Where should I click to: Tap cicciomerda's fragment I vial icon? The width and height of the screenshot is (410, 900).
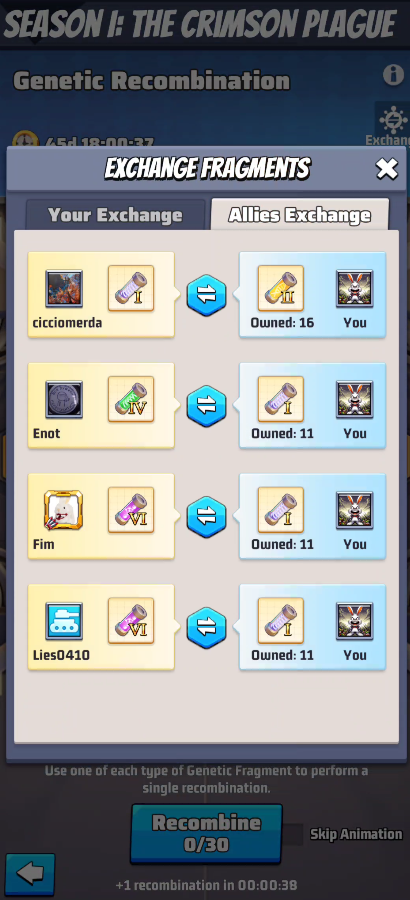point(131,288)
